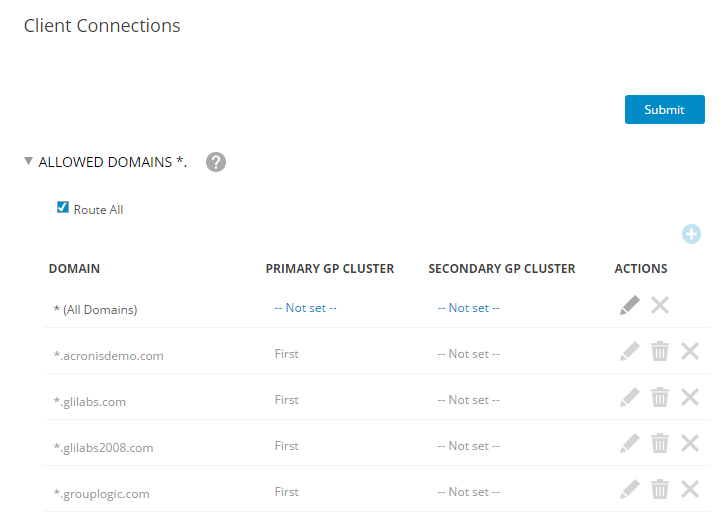Click the Primary GP Cluster column header
The width and height of the screenshot is (723, 524).
coord(329,268)
